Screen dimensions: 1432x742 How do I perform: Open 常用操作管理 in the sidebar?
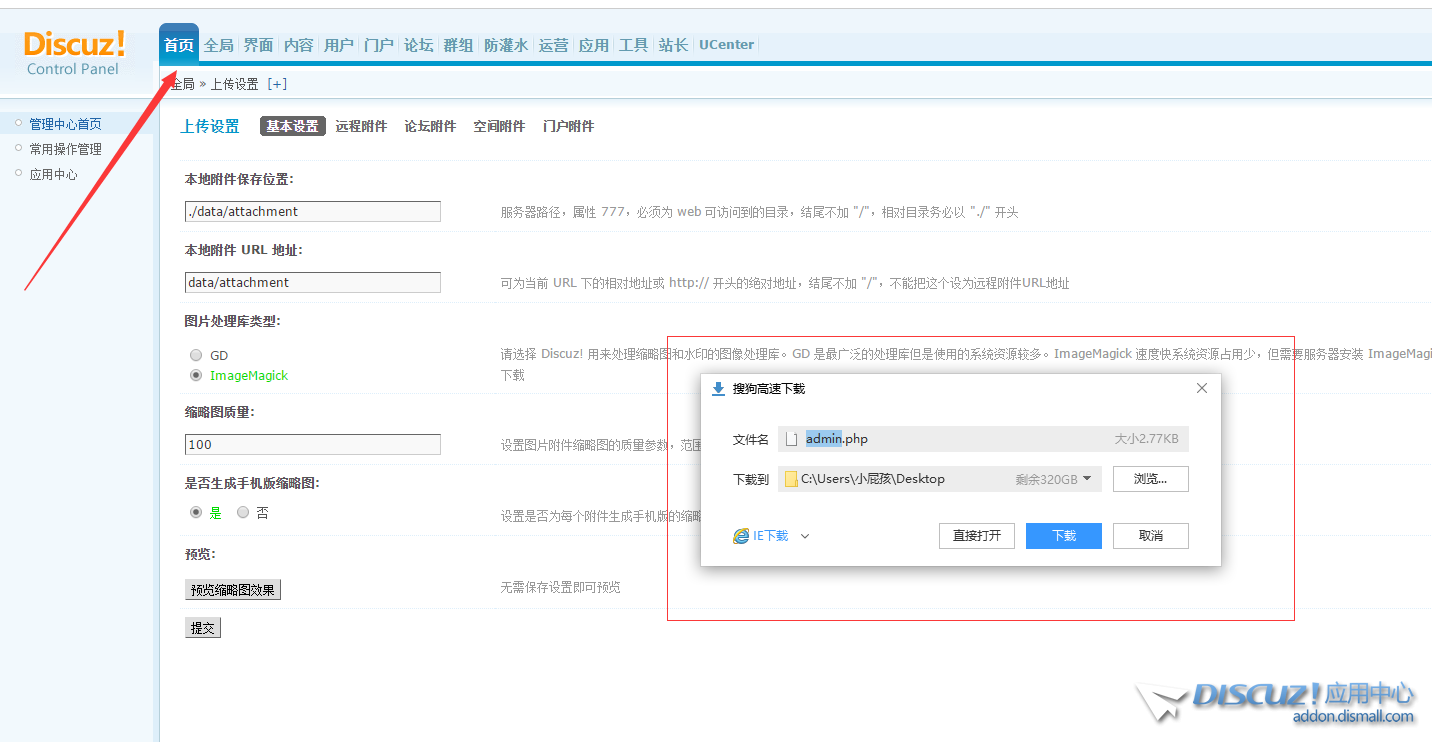pyautogui.click(x=65, y=149)
